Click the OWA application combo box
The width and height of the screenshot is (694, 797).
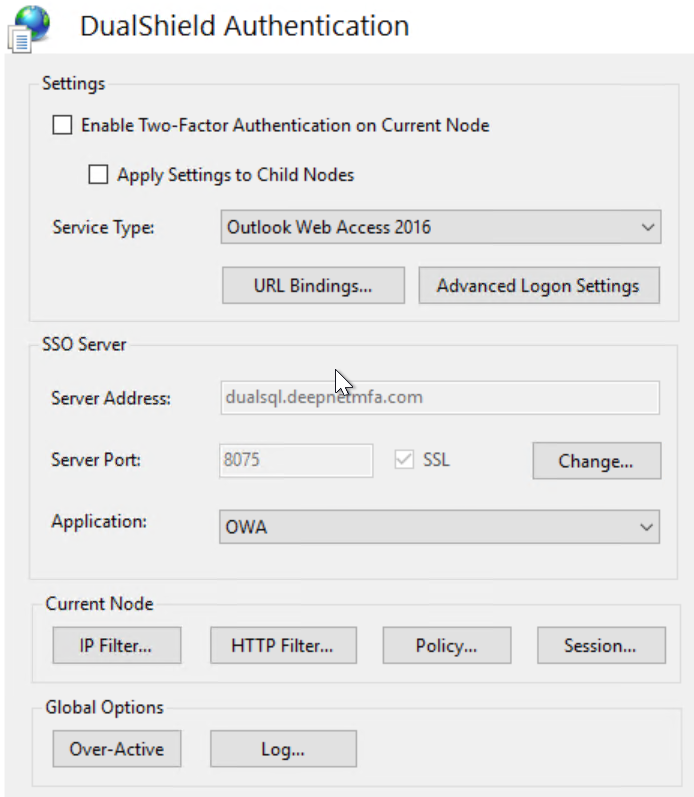coord(420,526)
